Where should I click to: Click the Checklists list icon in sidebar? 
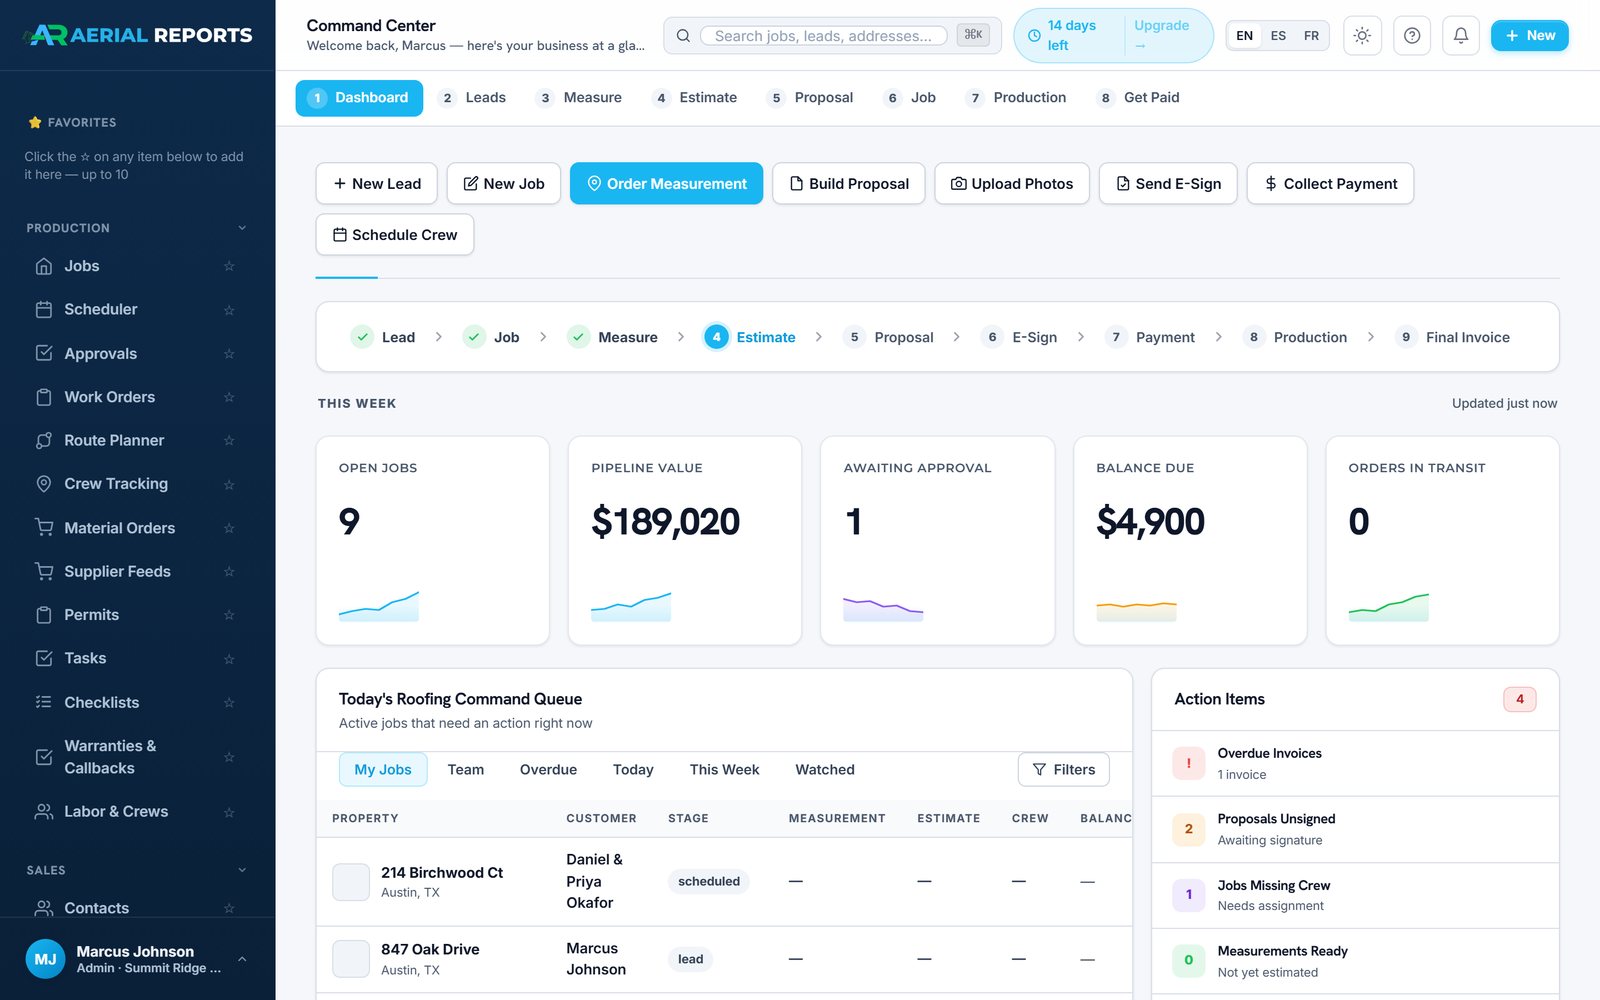[44, 702]
